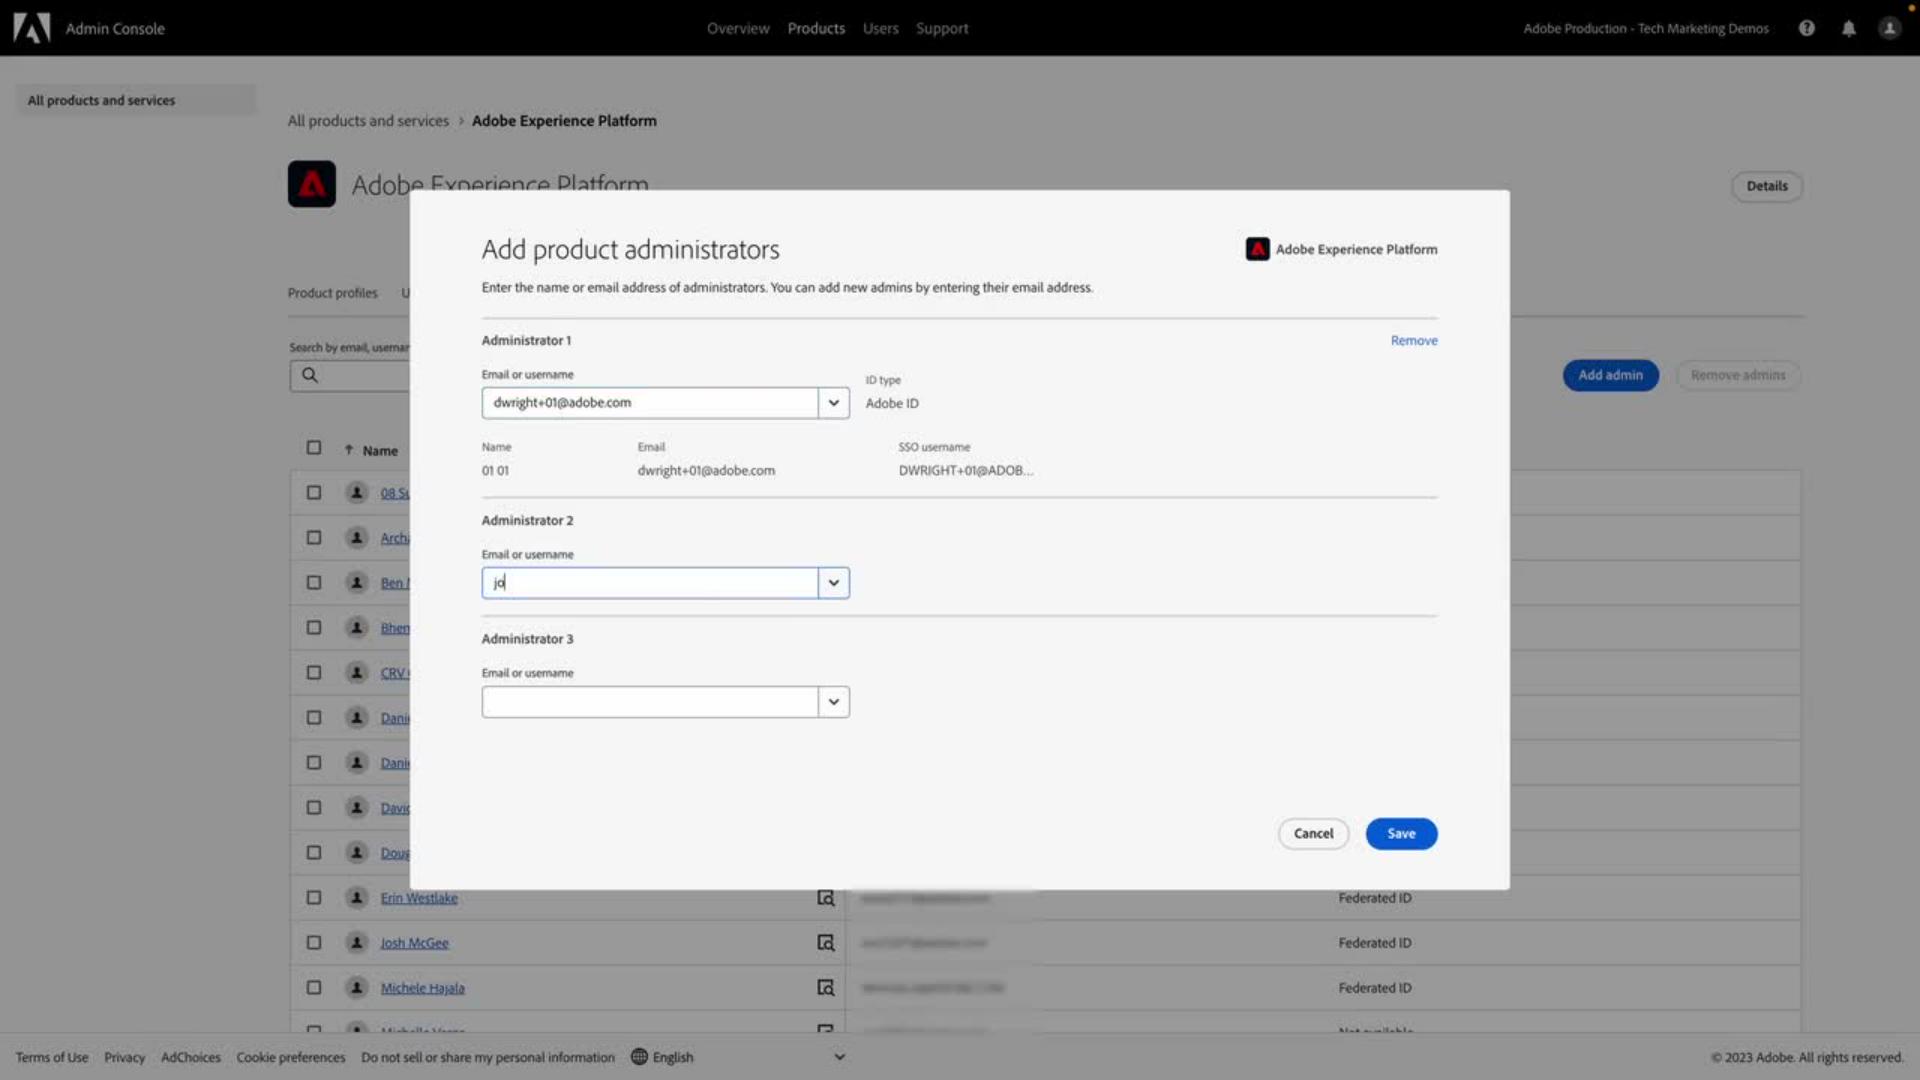Click the globe language icon

pyautogui.click(x=639, y=1057)
